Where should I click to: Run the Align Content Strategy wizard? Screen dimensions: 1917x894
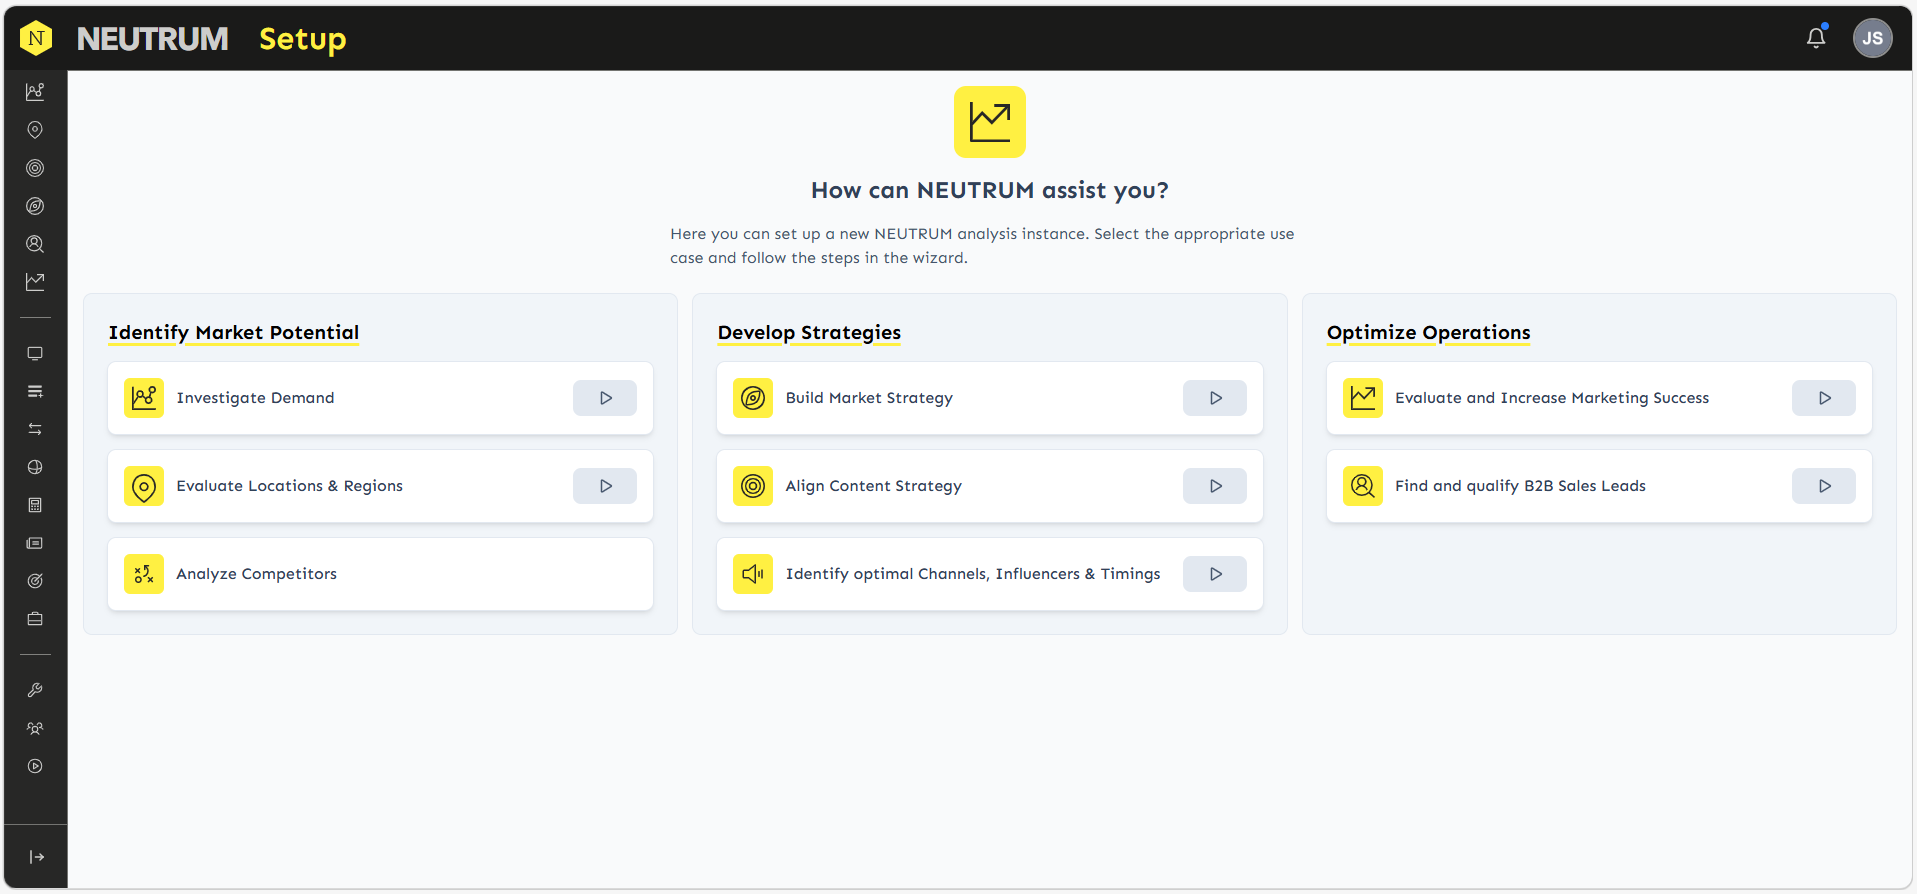1214,486
